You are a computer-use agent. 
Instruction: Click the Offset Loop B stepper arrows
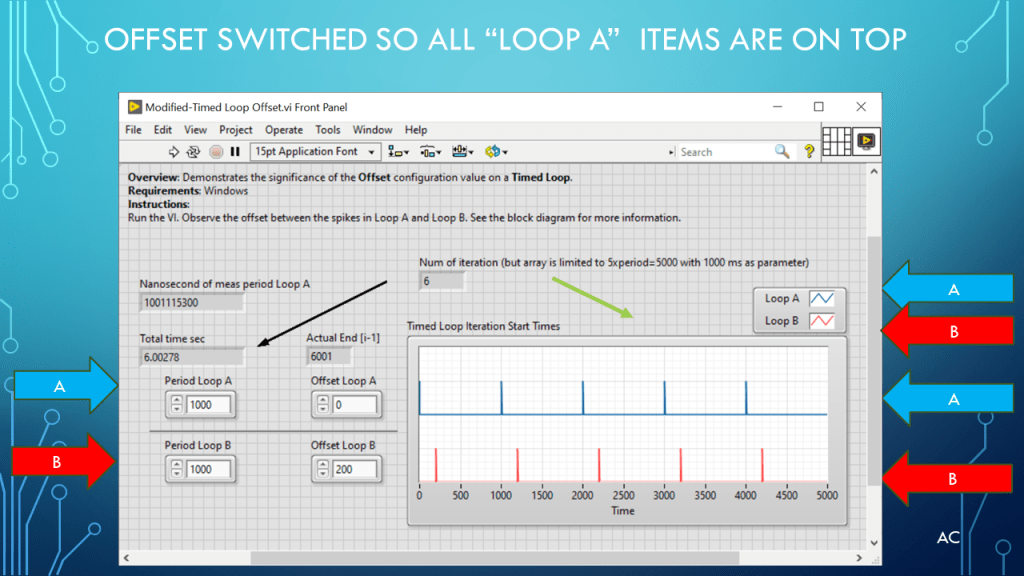pos(323,469)
